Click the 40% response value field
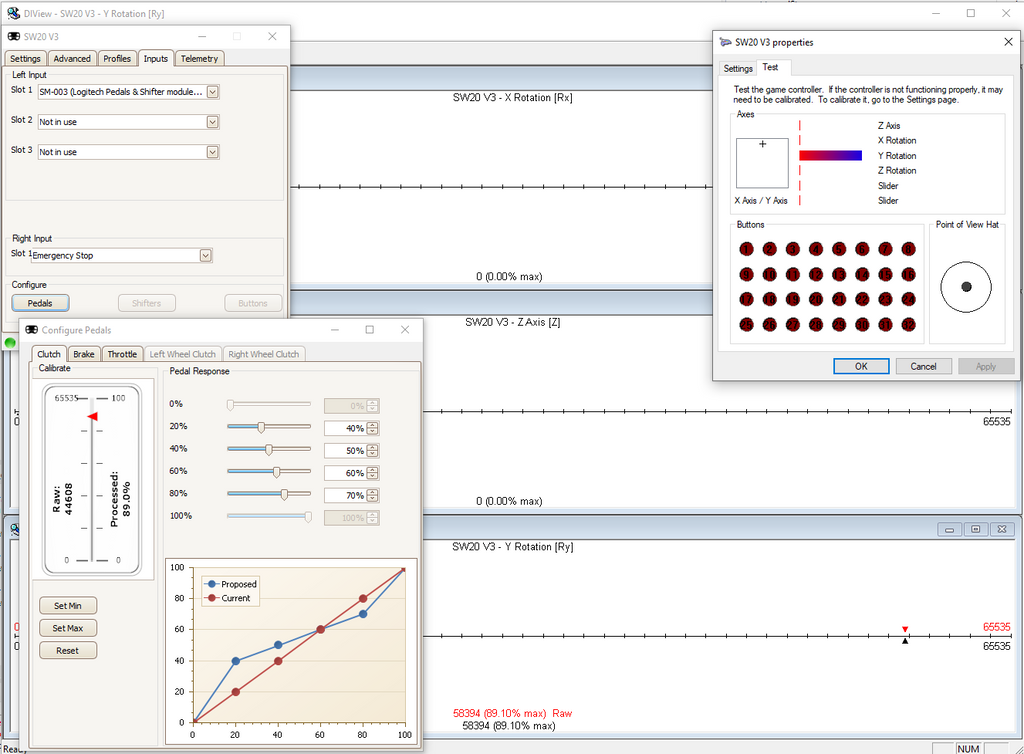Image resolution: width=1024 pixels, height=754 pixels. pos(345,449)
